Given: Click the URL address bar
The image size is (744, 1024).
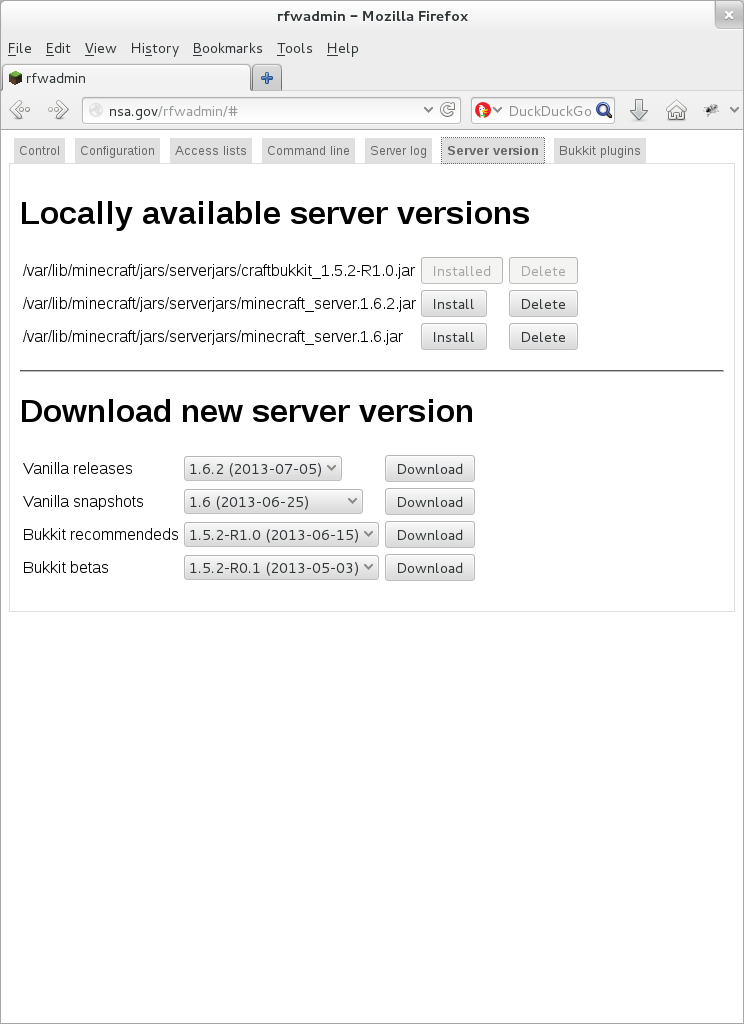Looking at the screenshot, I should [x=260, y=110].
